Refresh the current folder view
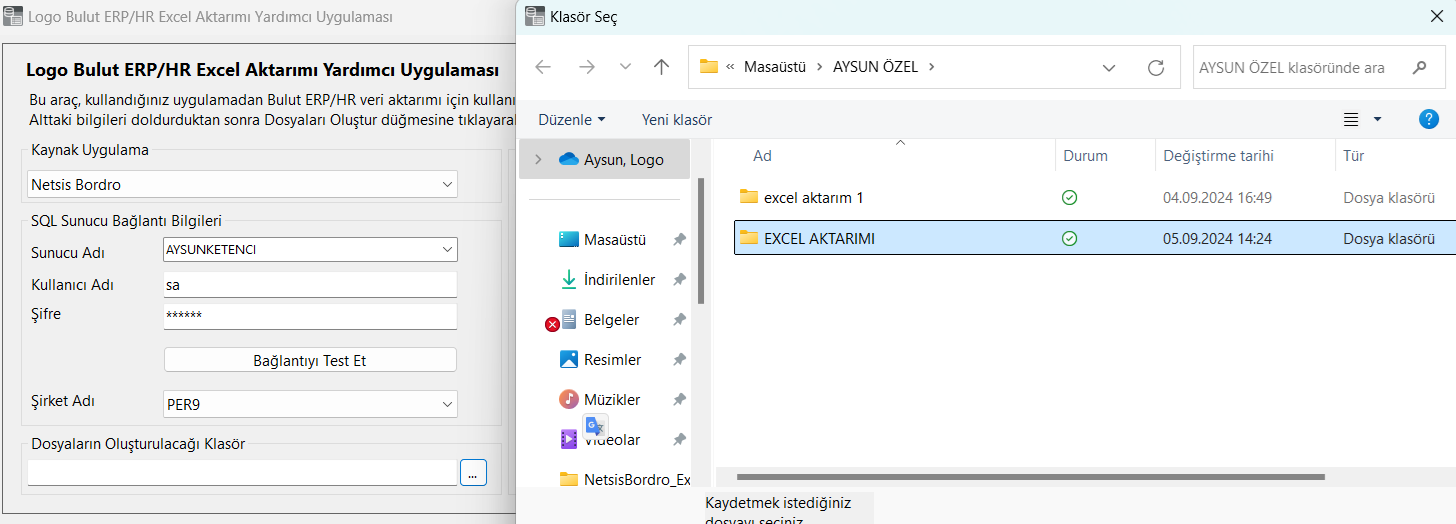Screen dimensions: 1456x524 coord(1156,67)
